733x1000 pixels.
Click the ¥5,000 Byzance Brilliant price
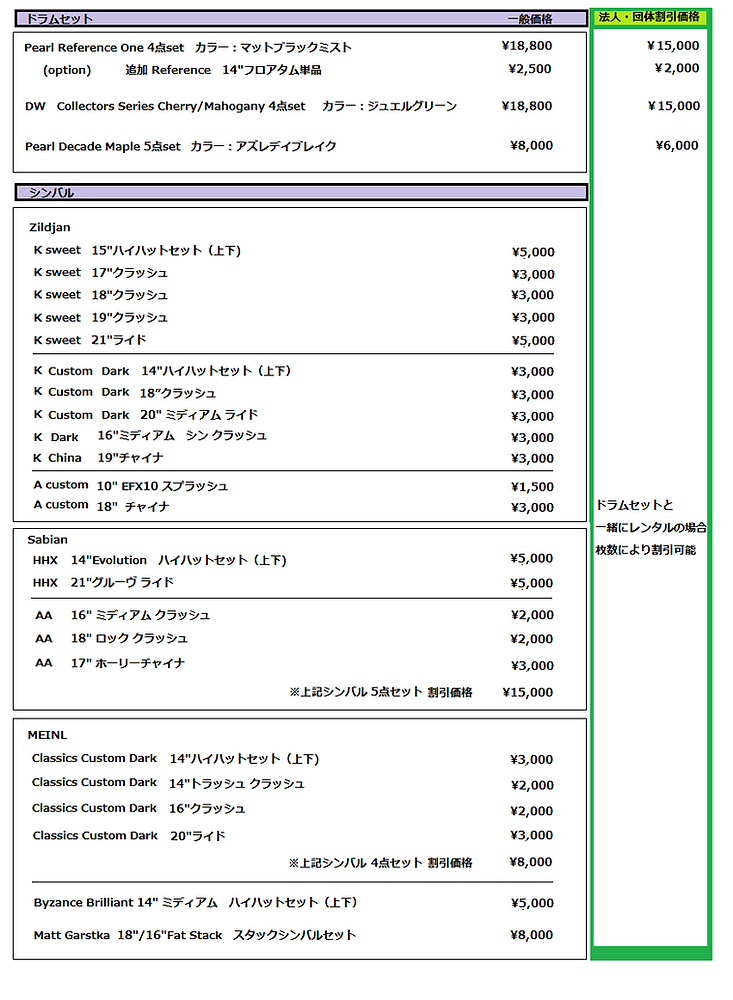coord(532,902)
